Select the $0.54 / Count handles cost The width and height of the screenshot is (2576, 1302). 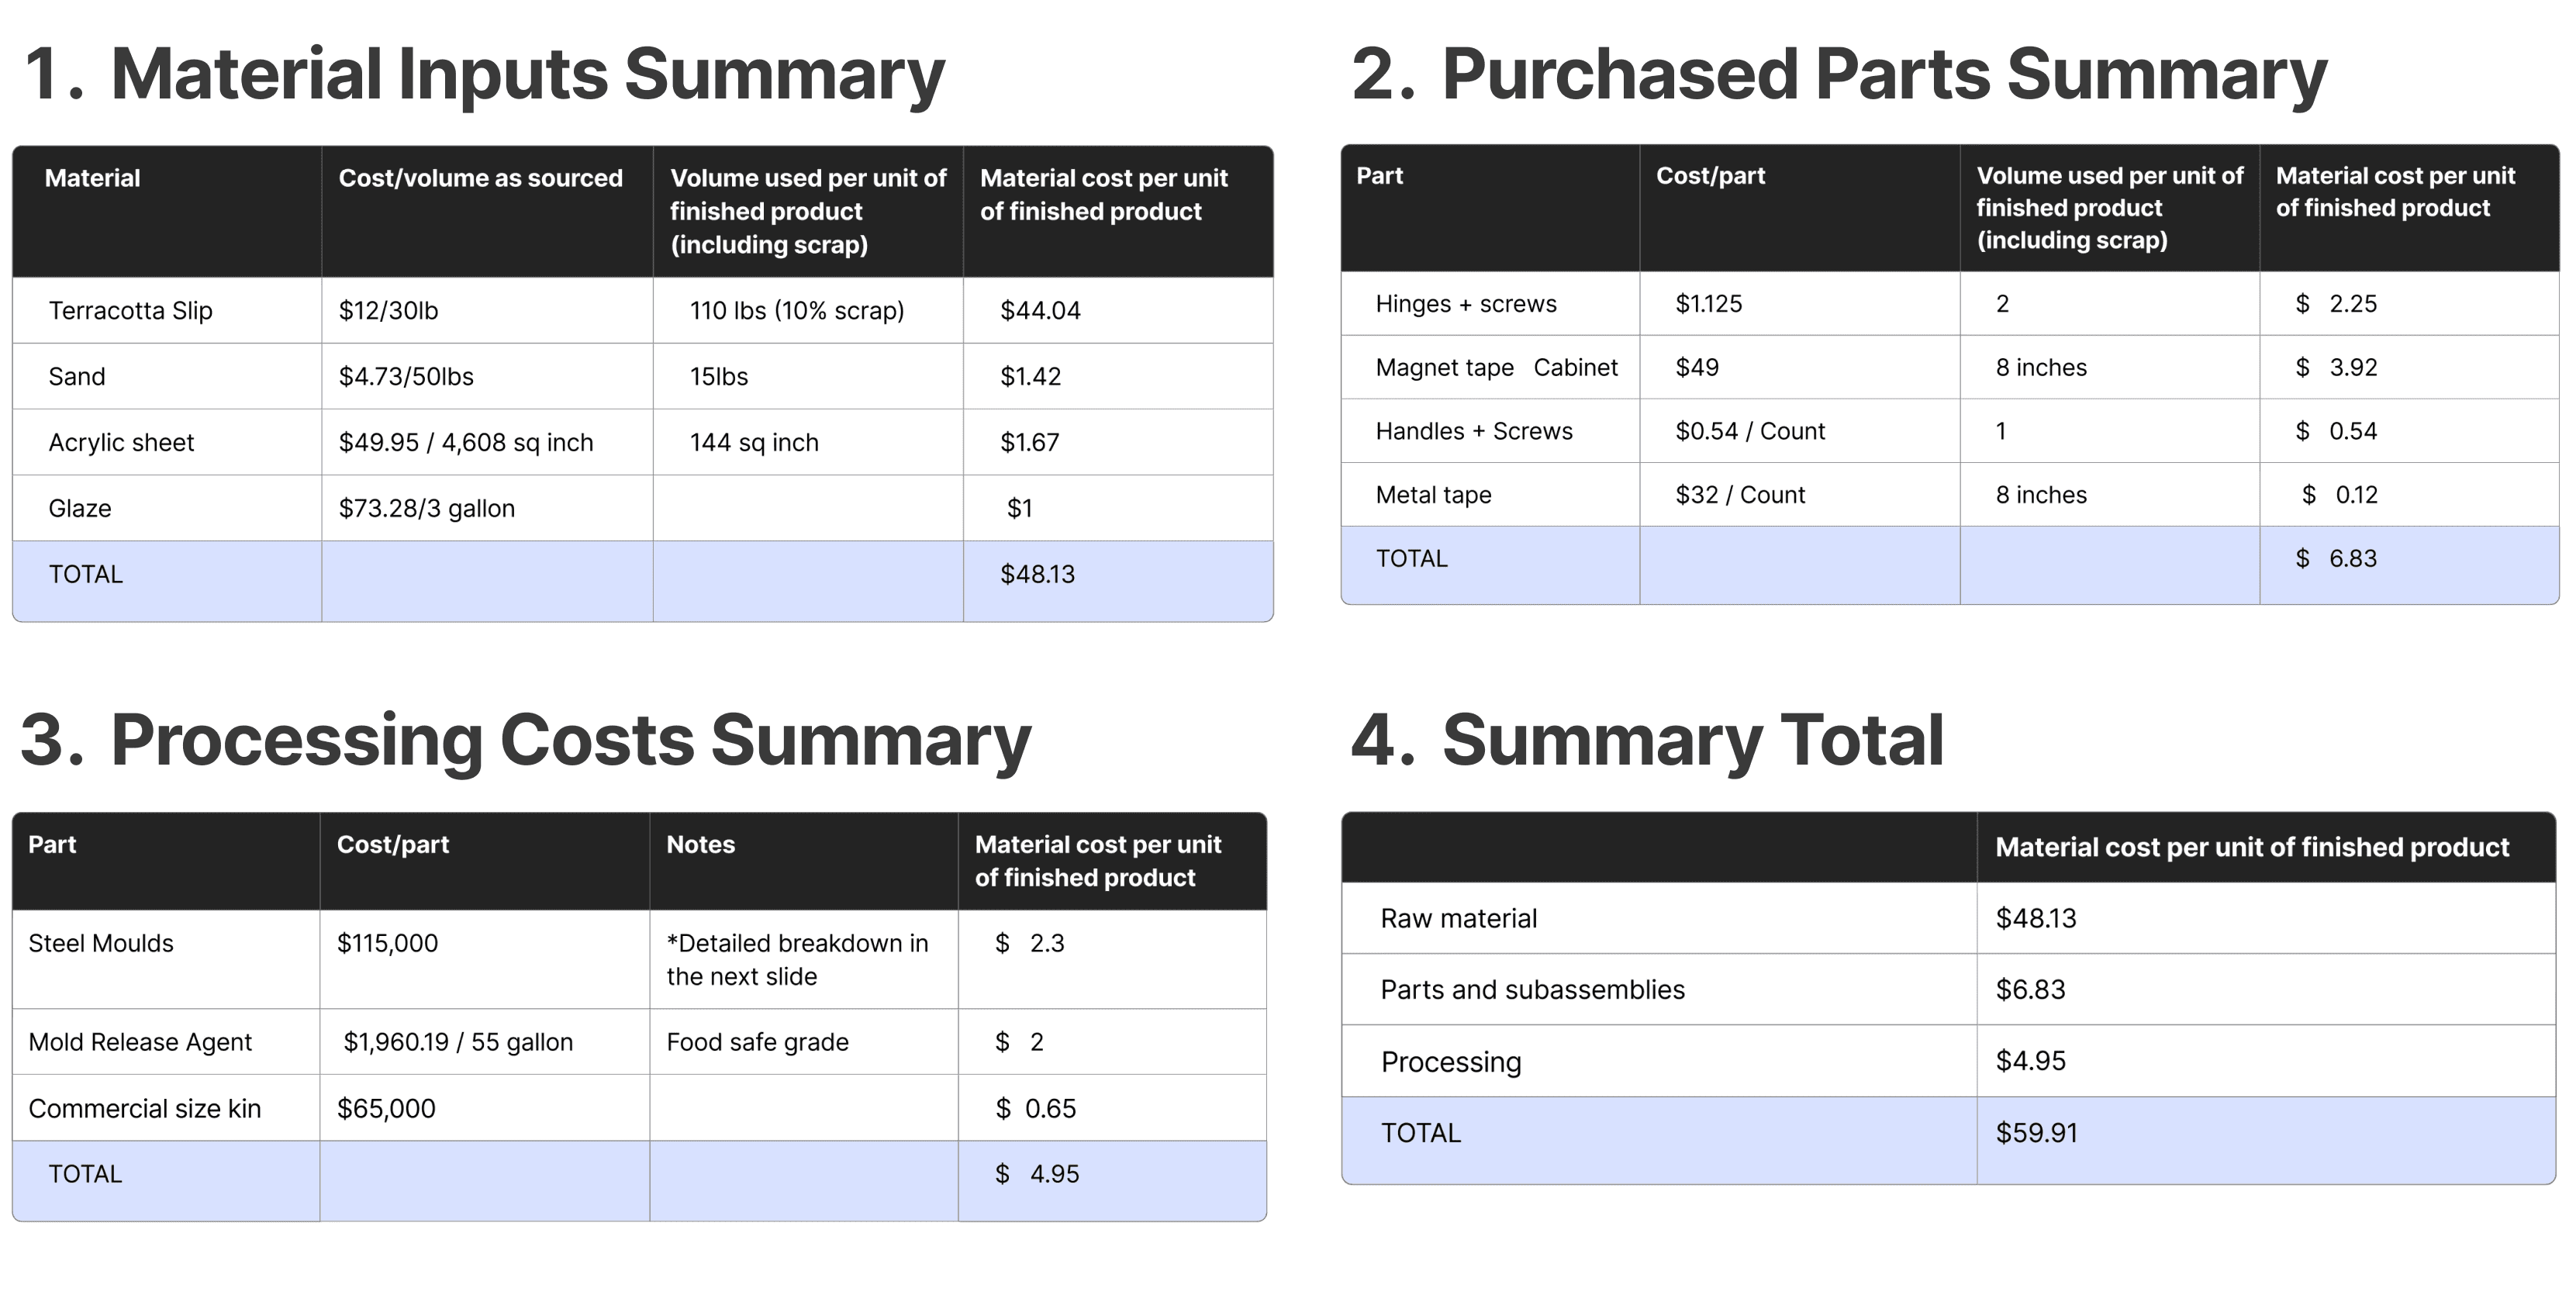1750,432
